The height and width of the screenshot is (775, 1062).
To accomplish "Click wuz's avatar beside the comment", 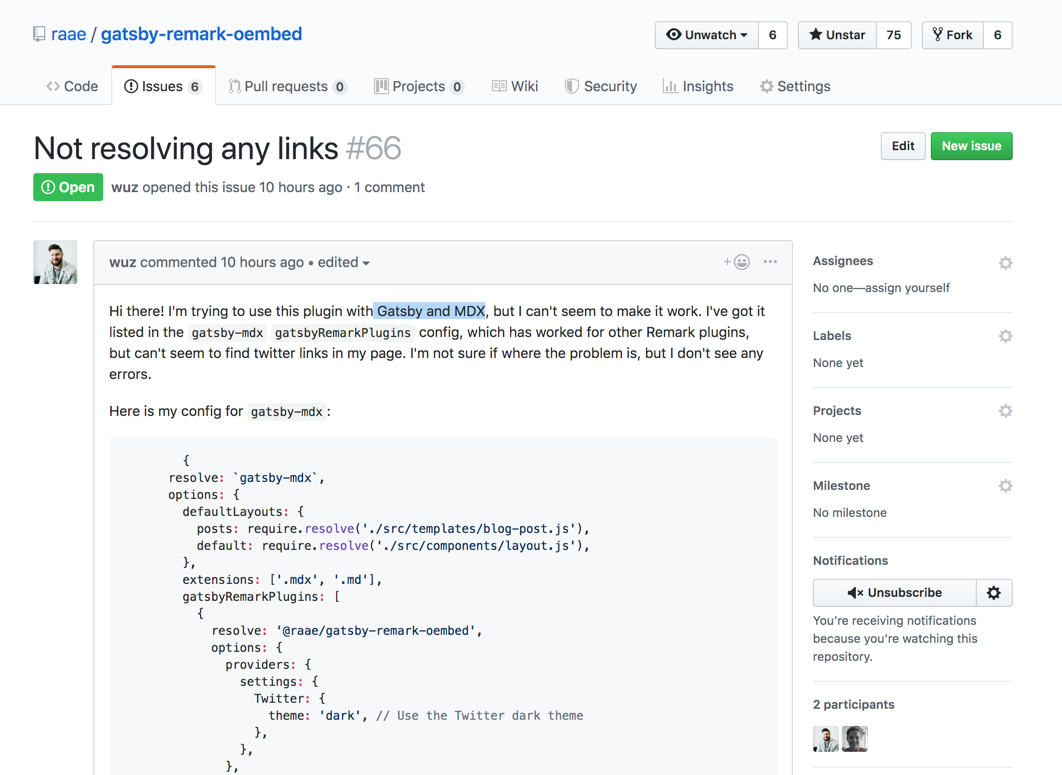I will click(55, 262).
